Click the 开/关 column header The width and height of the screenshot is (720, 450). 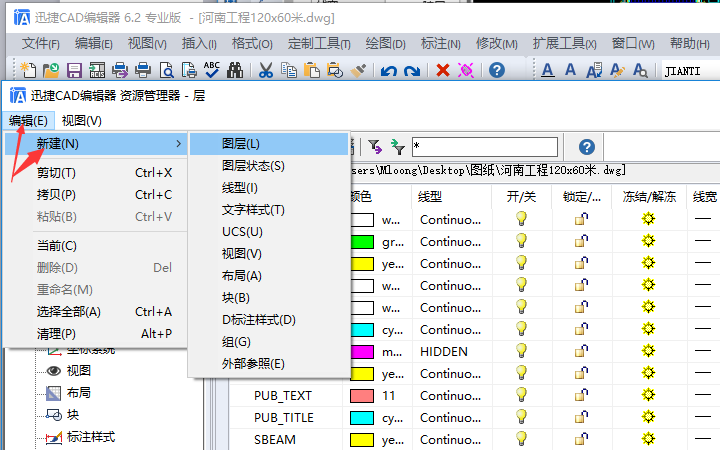(522, 197)
